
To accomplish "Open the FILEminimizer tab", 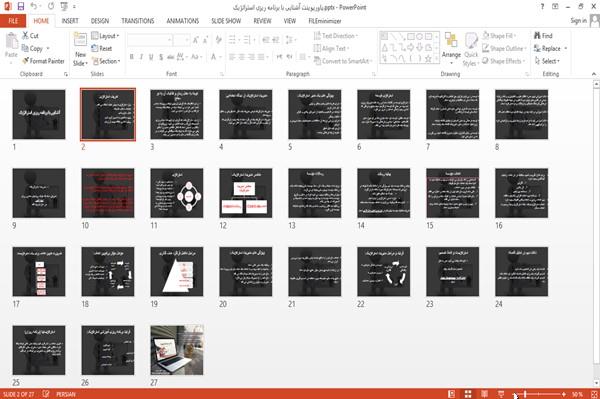I will point(325,21).
